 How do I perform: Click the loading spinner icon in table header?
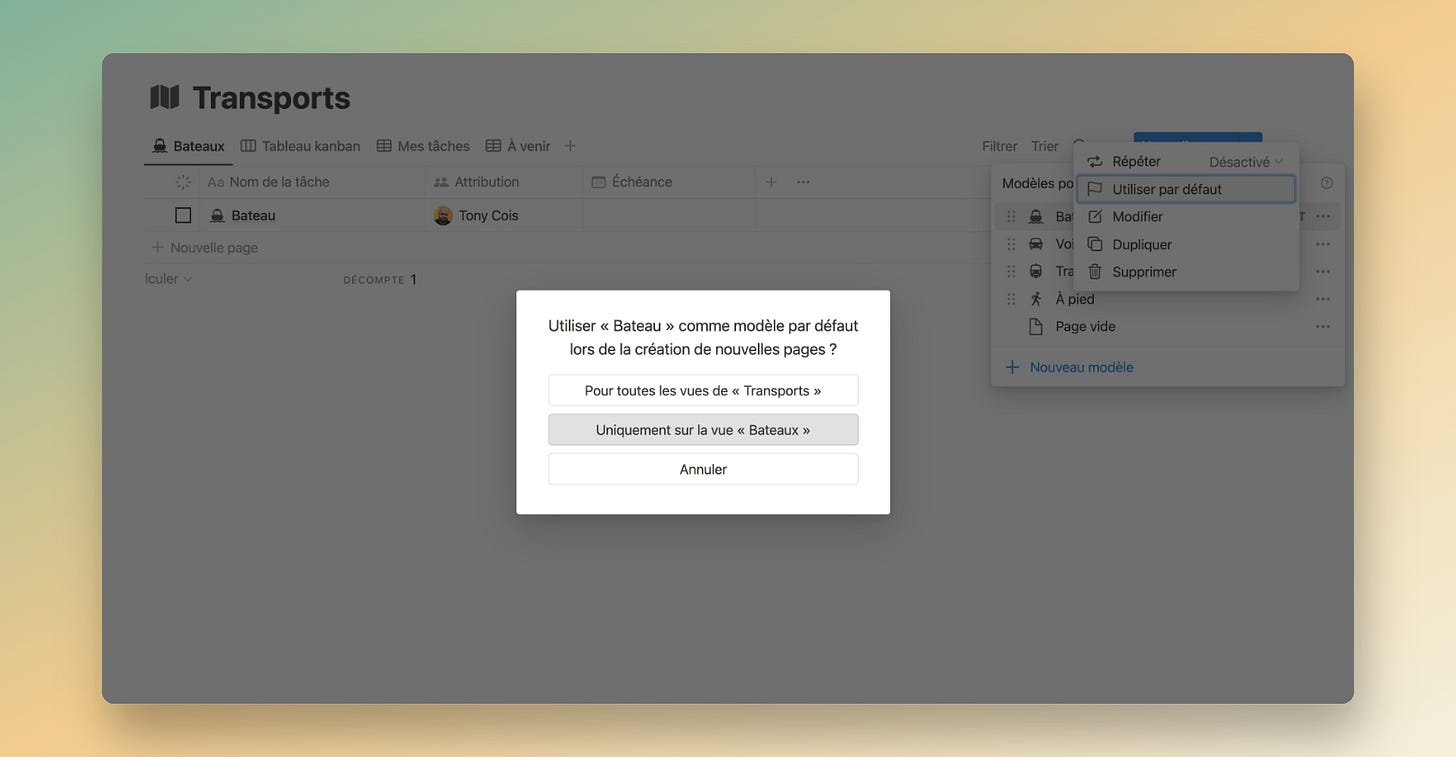pyautogui.click(x=183, y=182)
